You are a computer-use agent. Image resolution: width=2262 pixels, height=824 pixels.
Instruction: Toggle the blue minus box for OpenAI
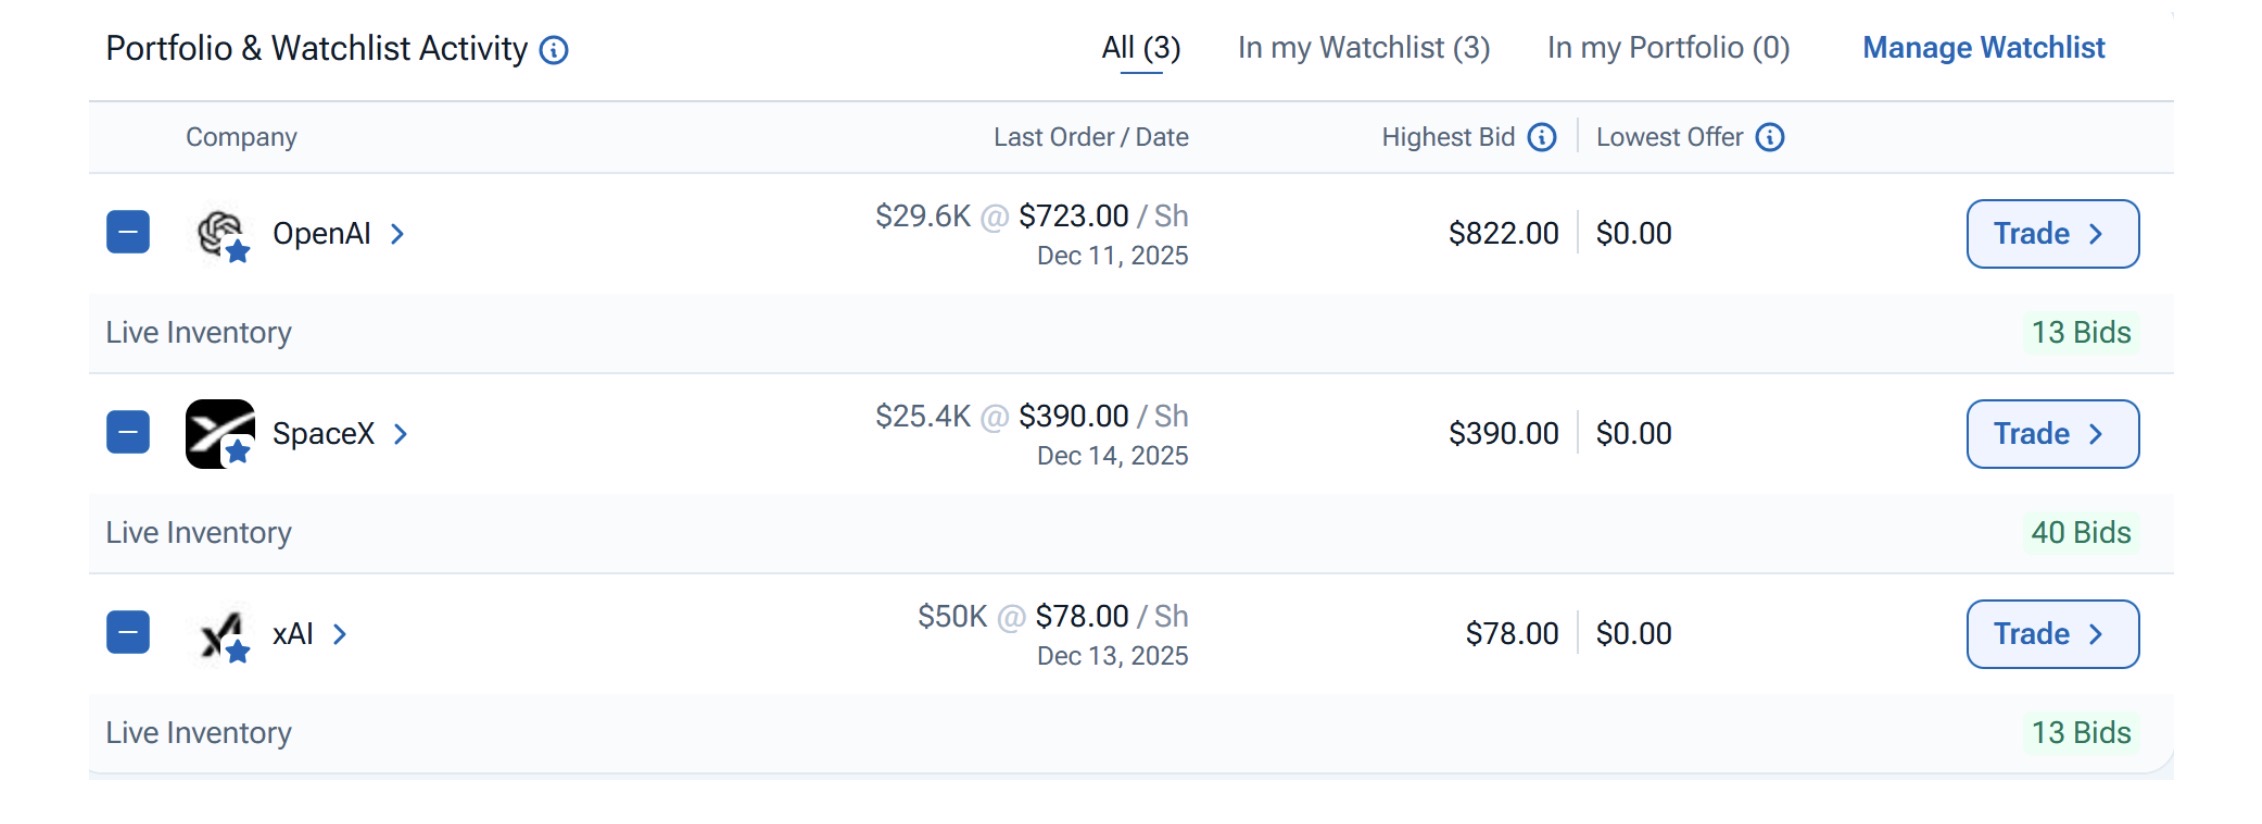128,232
